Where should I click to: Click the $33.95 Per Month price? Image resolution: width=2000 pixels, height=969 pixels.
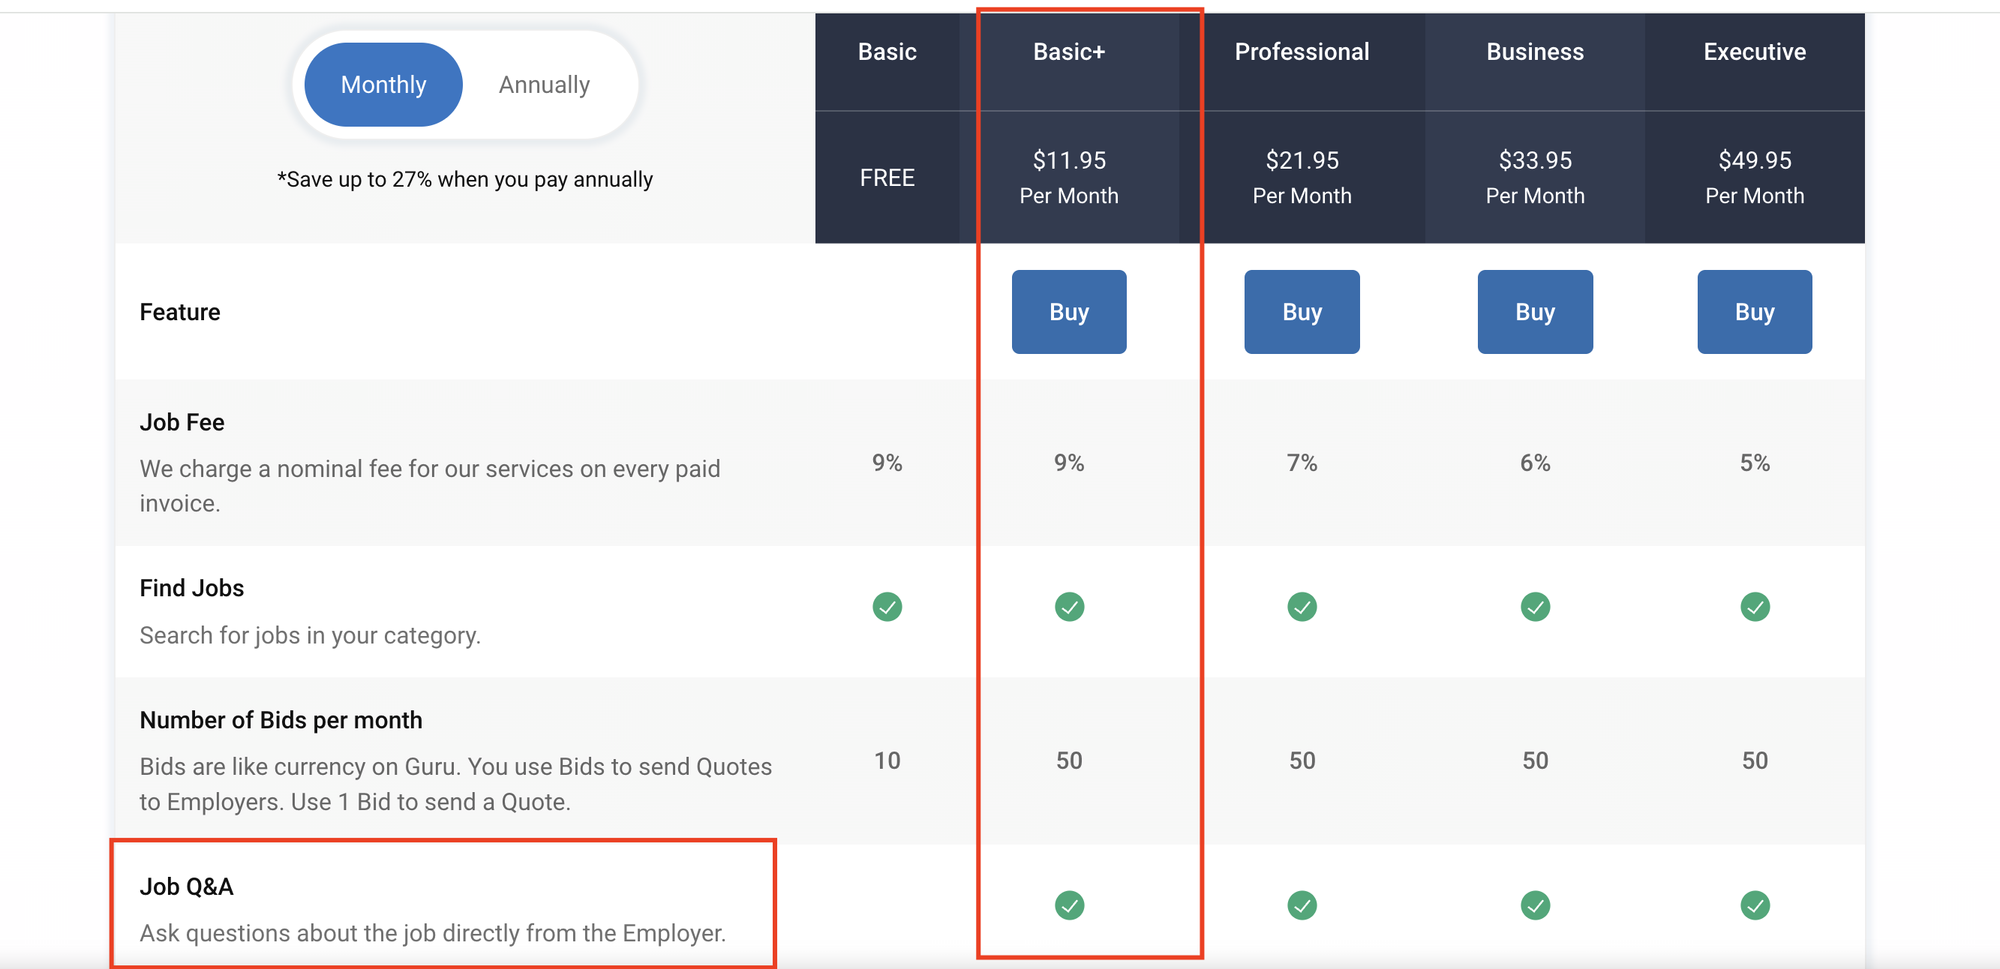coord(1535,178)
